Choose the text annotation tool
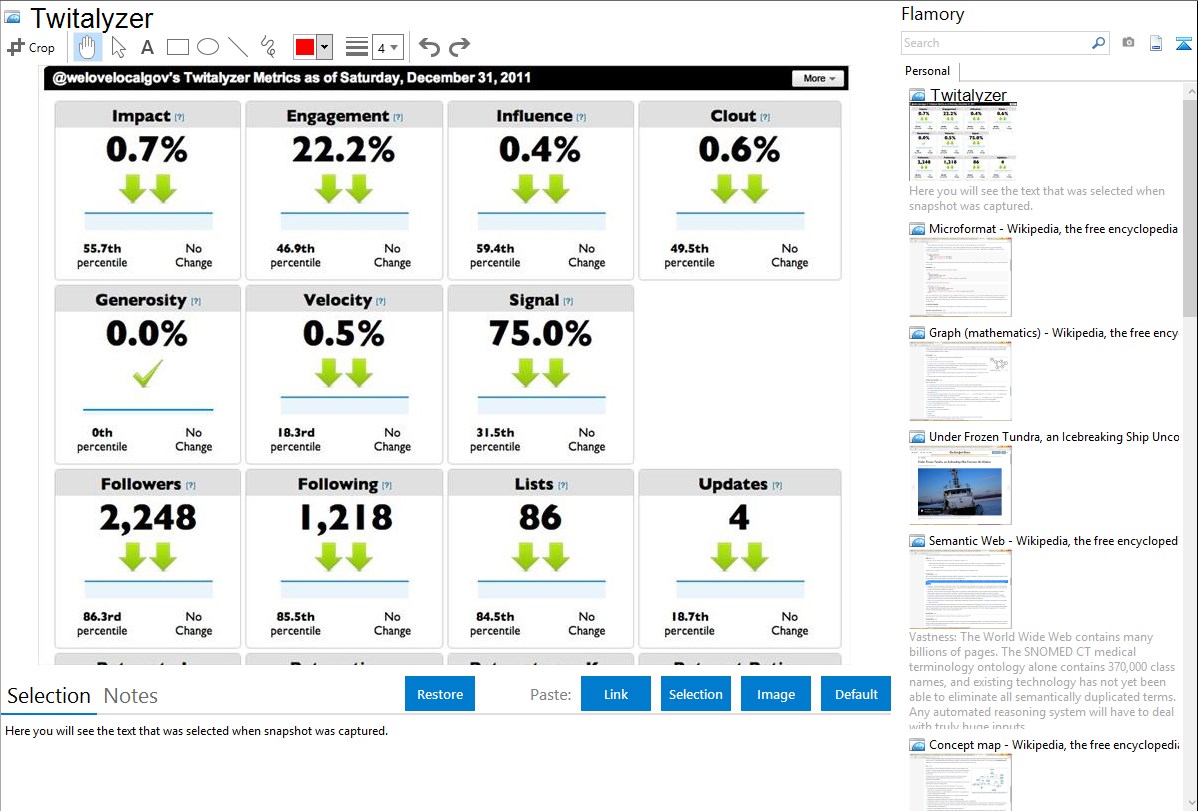Screen dimensions: 1198x811 [x=147, y=47]
